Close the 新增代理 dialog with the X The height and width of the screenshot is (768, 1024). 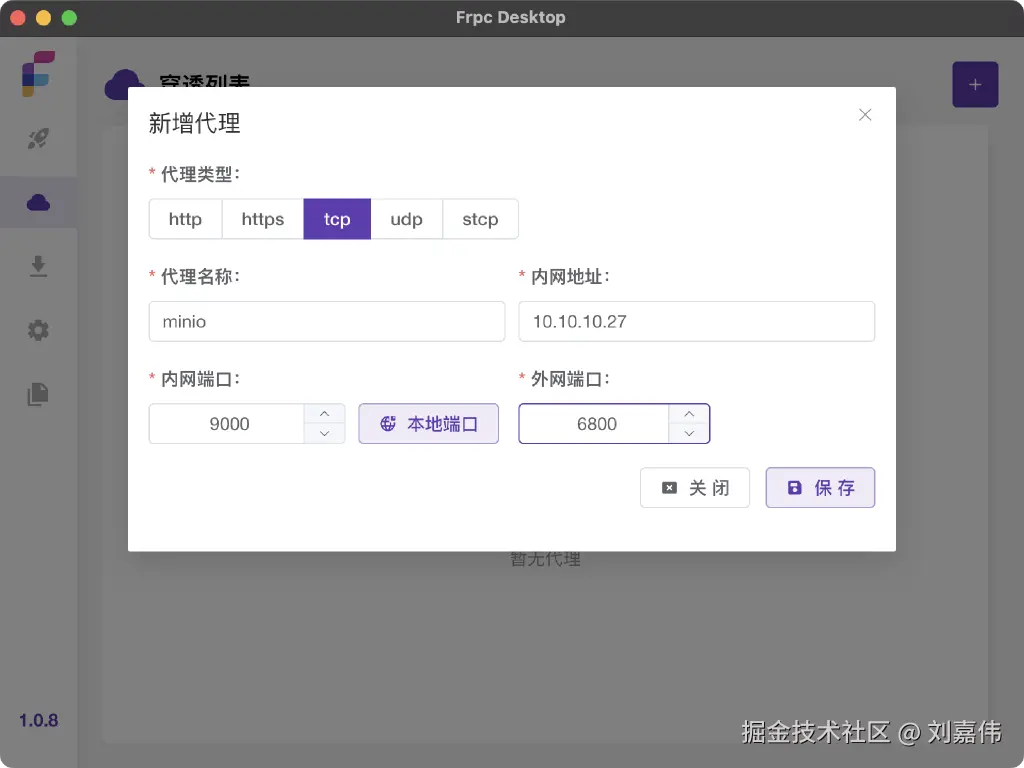pyautogui.click(x=865, y=115)
